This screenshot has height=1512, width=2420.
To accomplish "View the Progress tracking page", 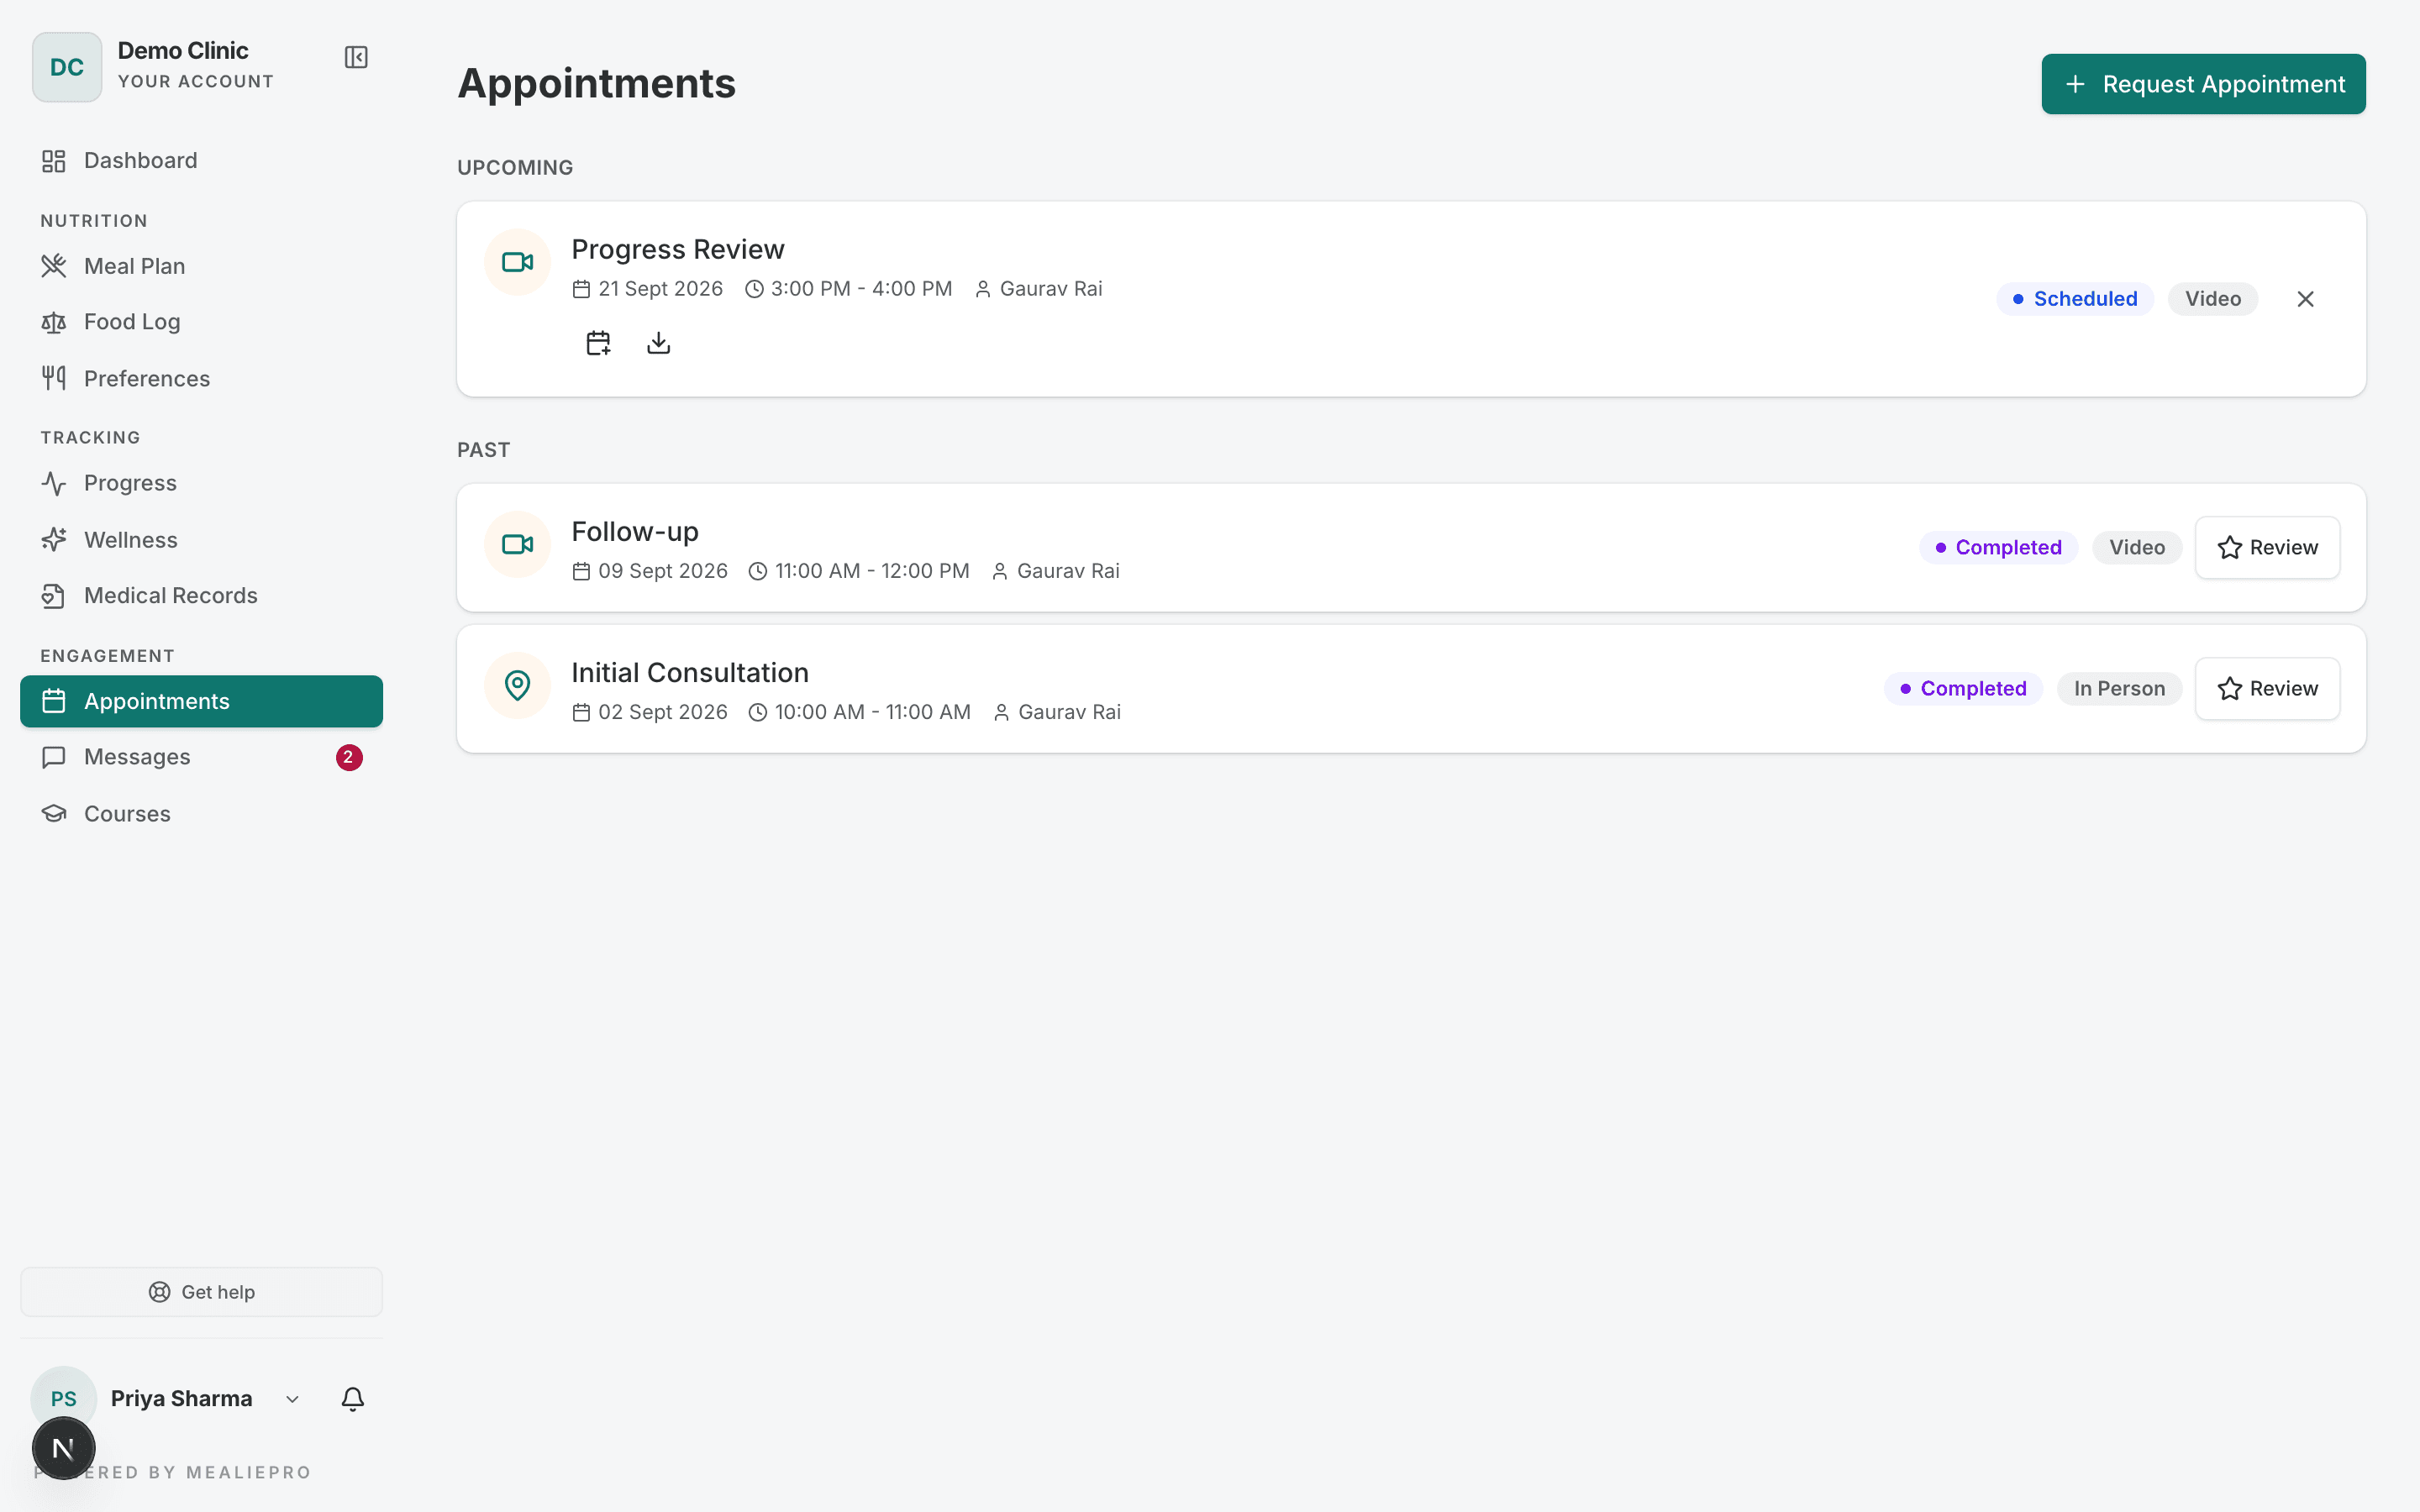I will pos(201,483).
